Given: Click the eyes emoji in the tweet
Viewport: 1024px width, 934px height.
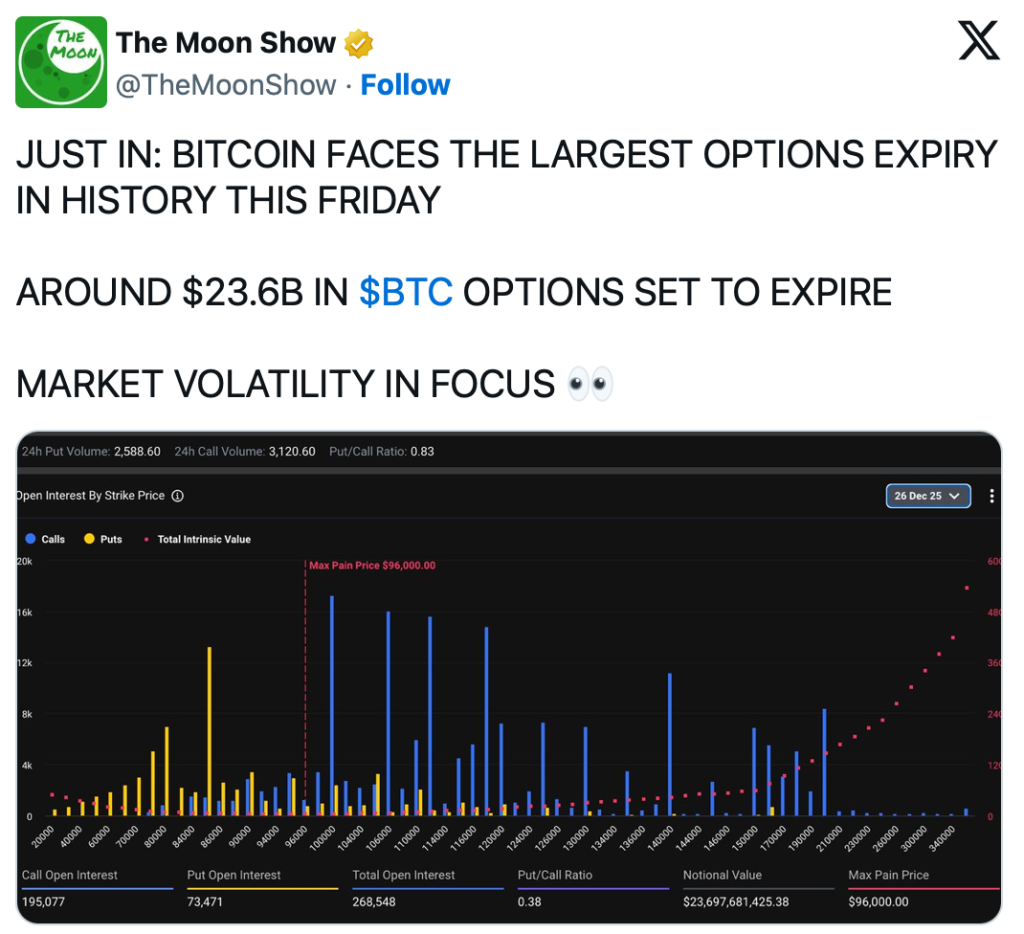Looking at the screenshot, I should coord(590,384).
